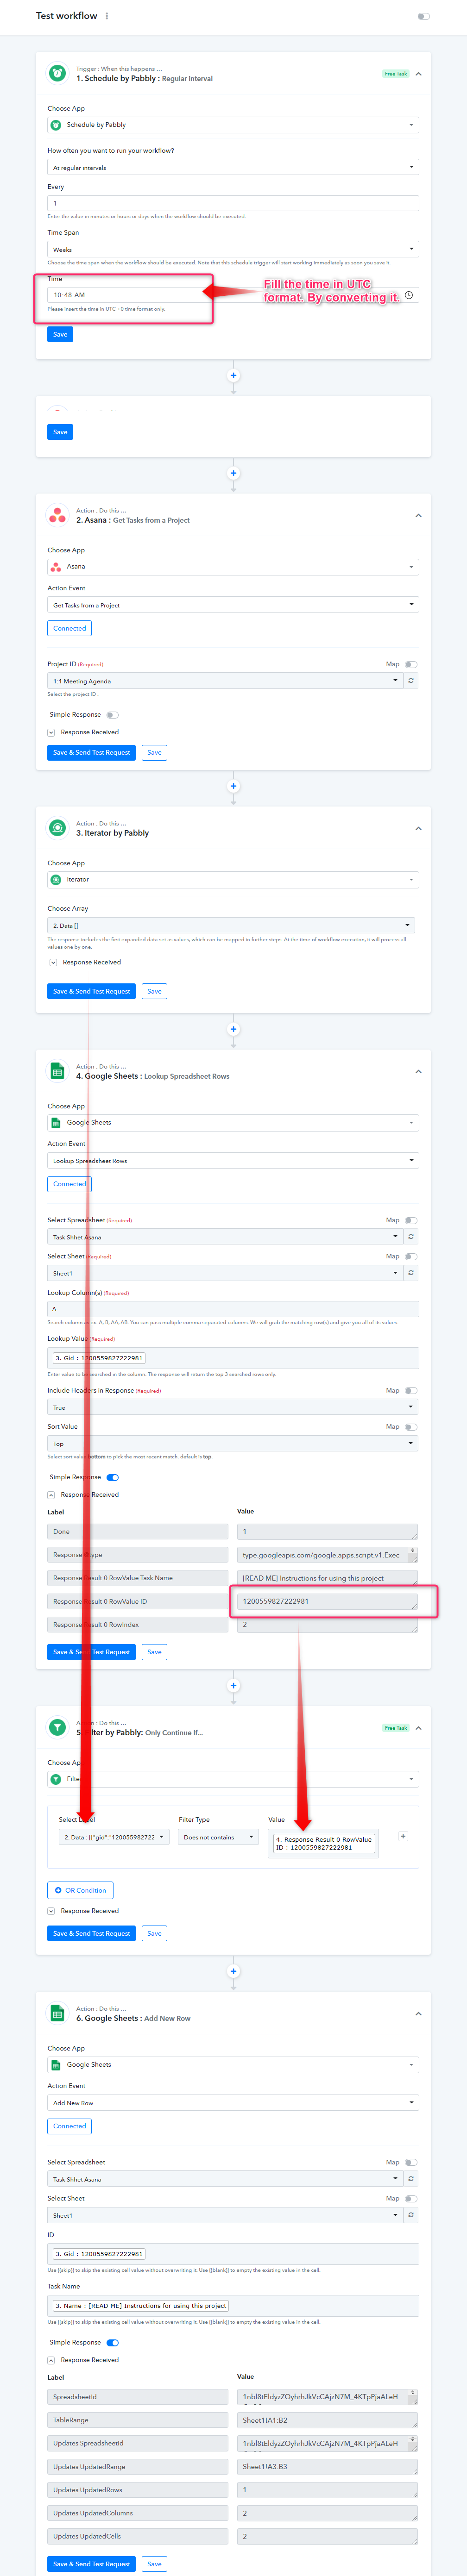The image size is (467, 2576).
Task: Add an OR Condition to filter
Action: [x=80, y=1890]
